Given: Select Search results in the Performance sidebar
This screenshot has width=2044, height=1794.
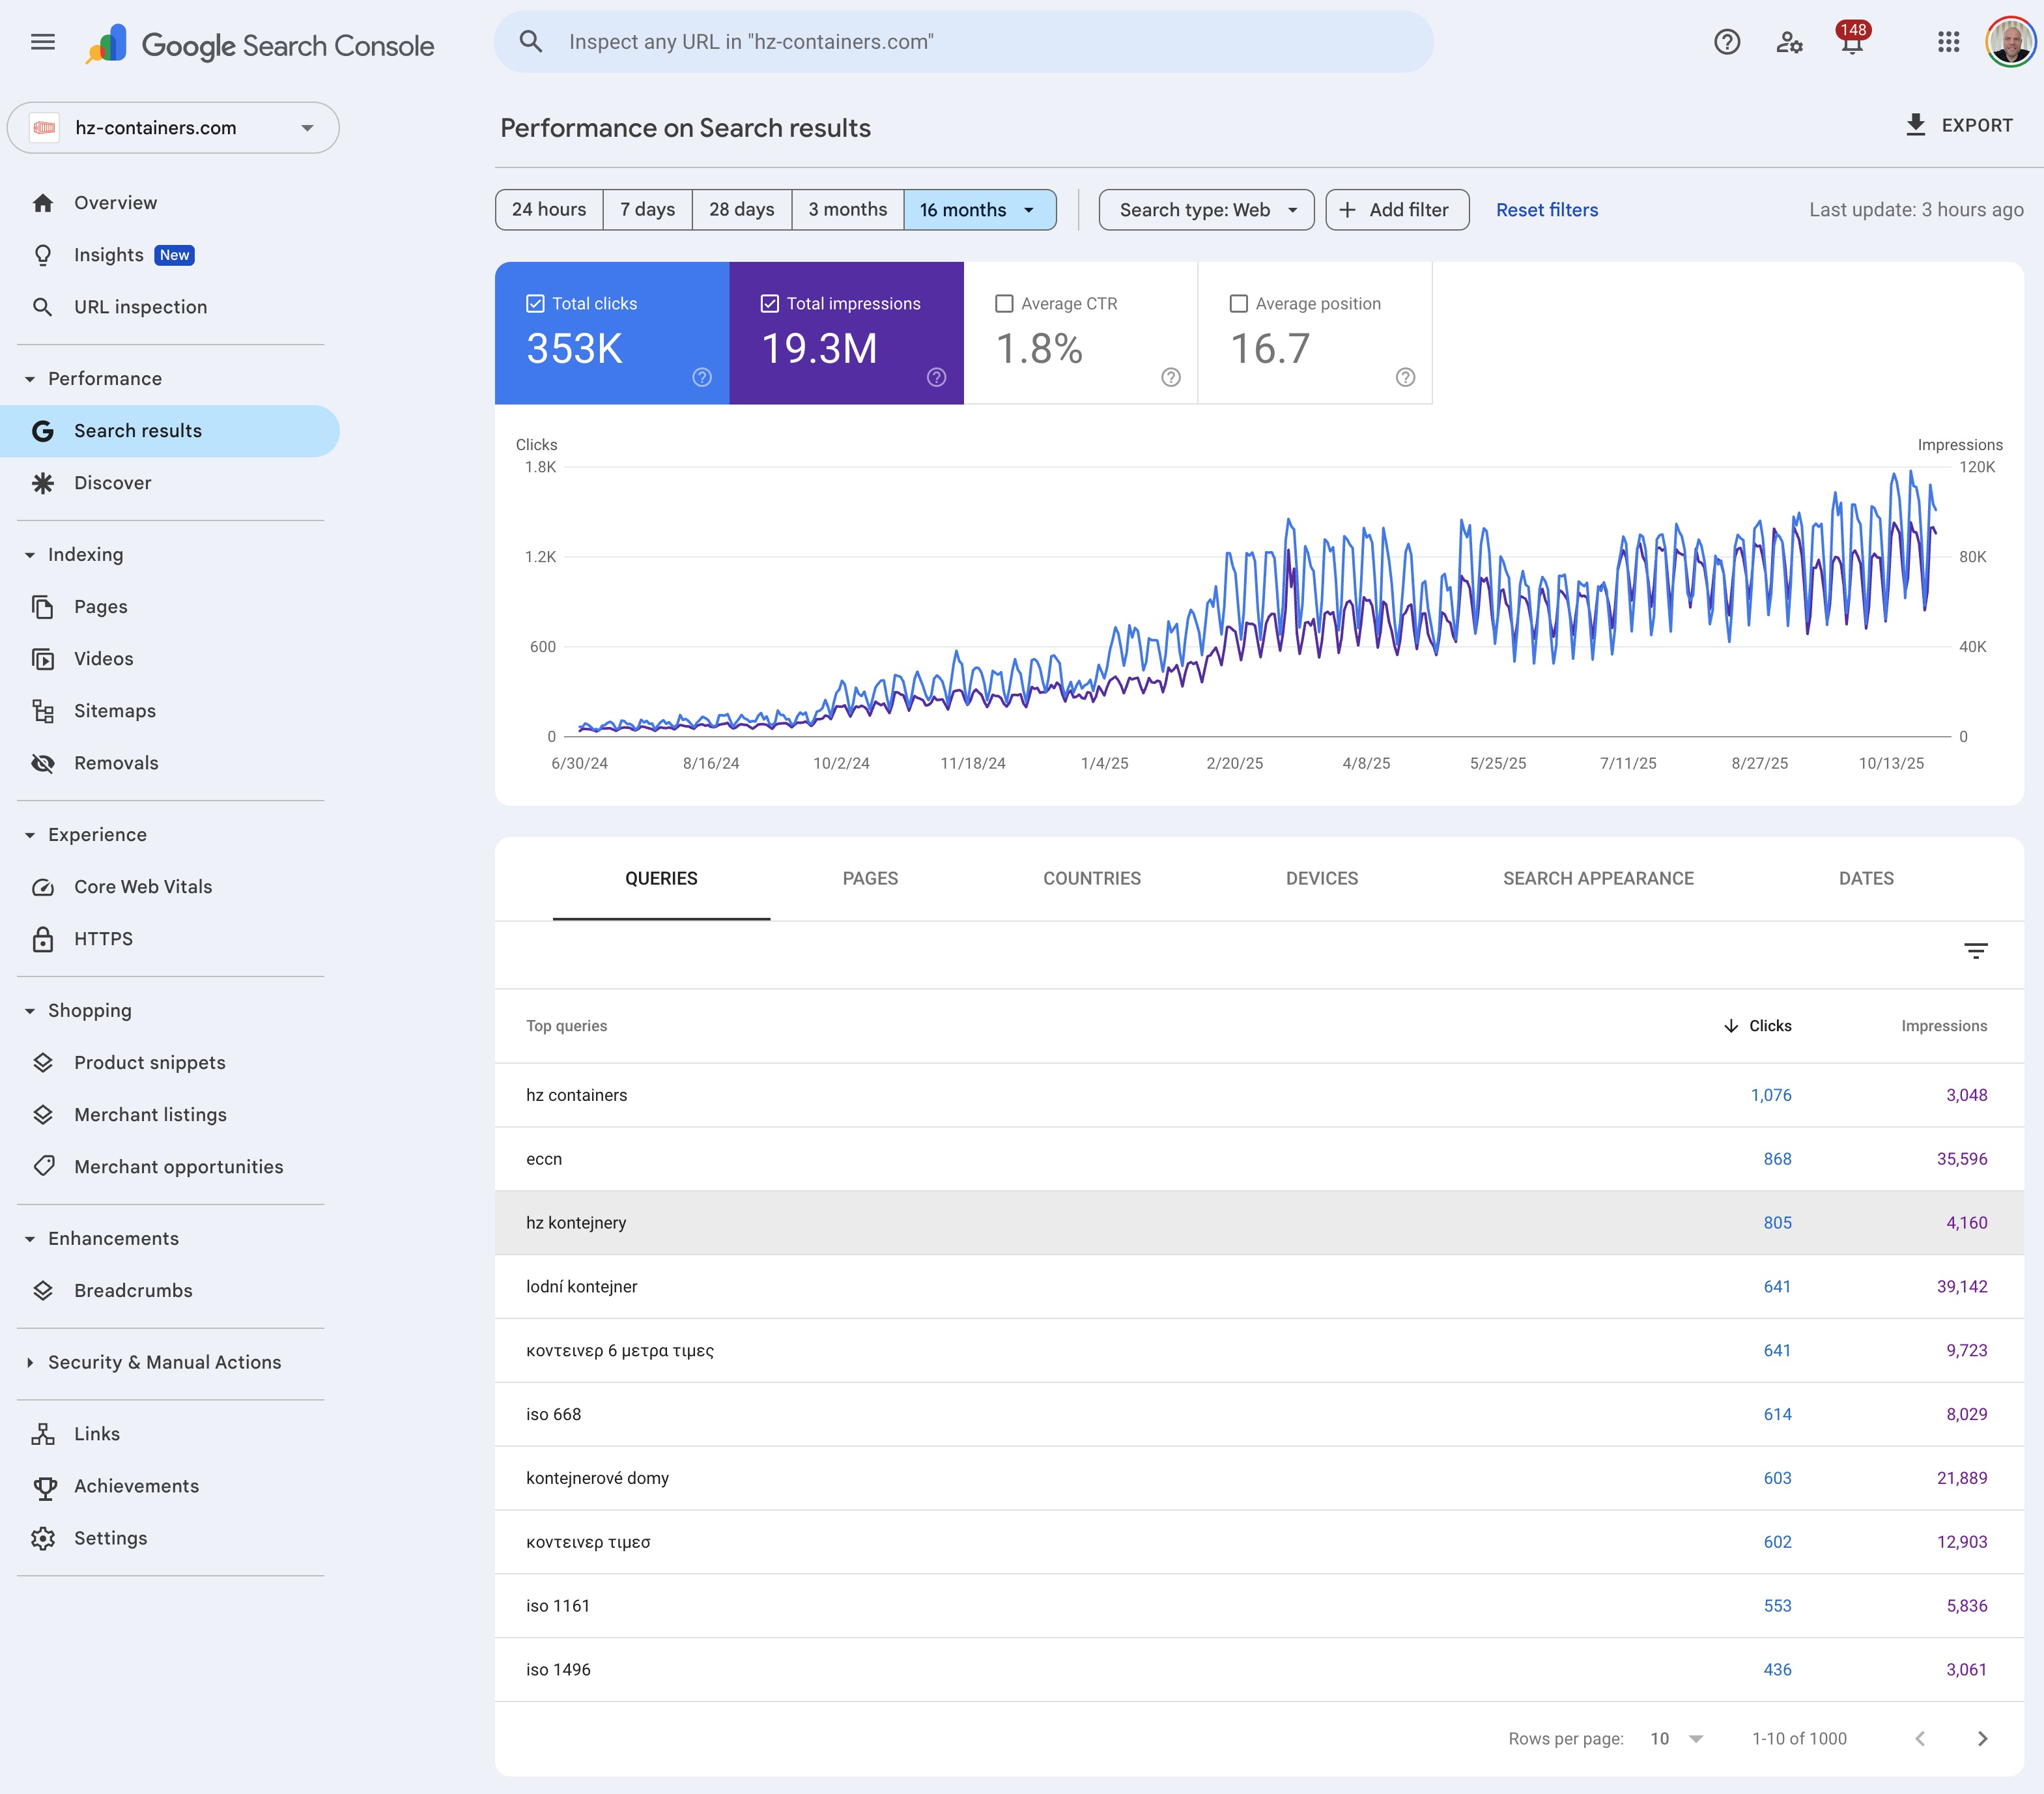Looking at the screenshot, I should (137, 430).
